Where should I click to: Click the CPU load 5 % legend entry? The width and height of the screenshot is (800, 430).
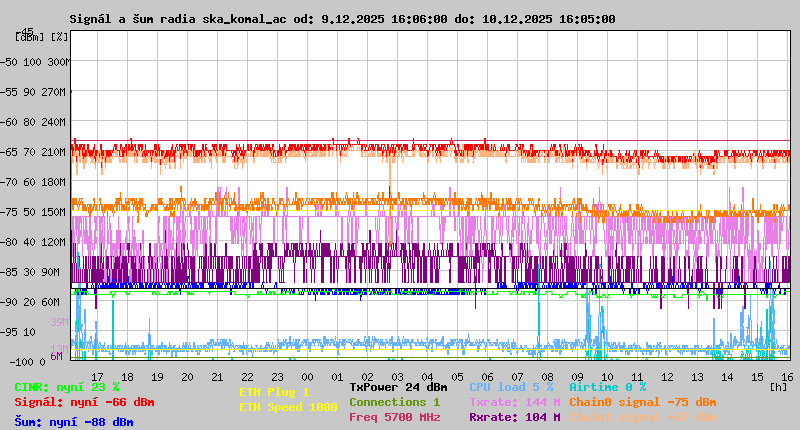coord(511,387)
